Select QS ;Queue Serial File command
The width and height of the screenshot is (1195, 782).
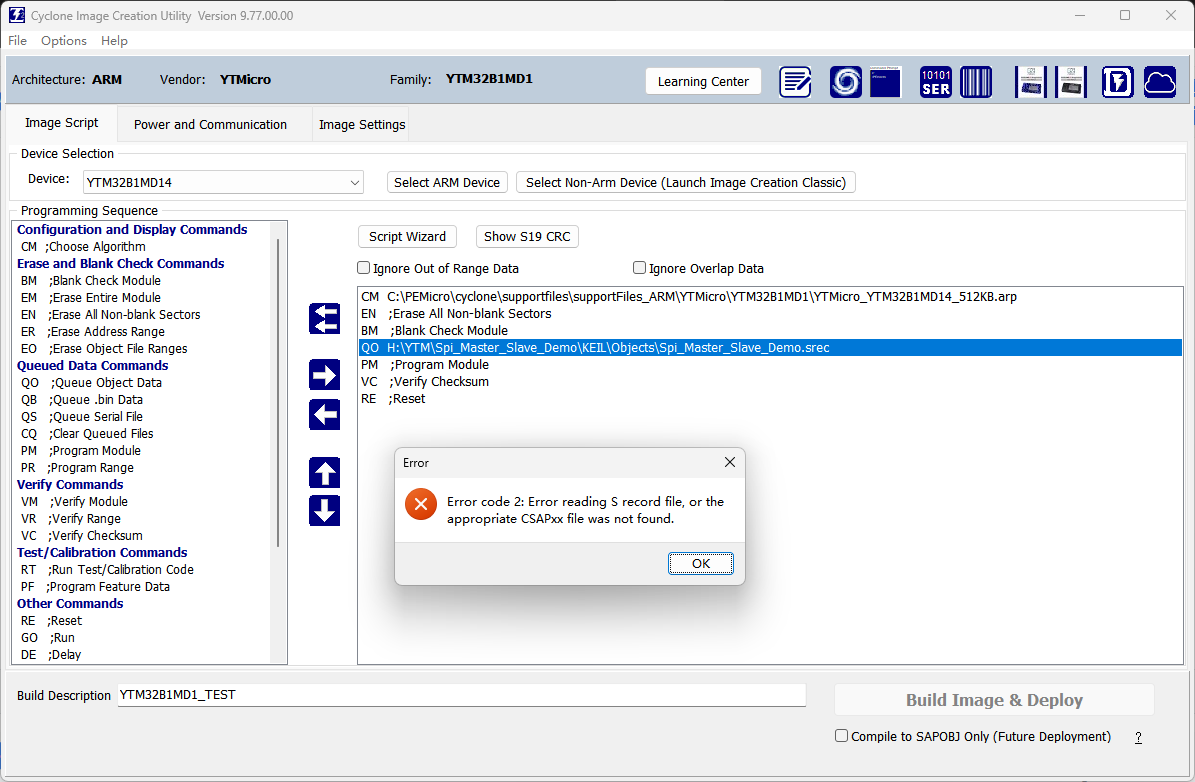point(82,416)
